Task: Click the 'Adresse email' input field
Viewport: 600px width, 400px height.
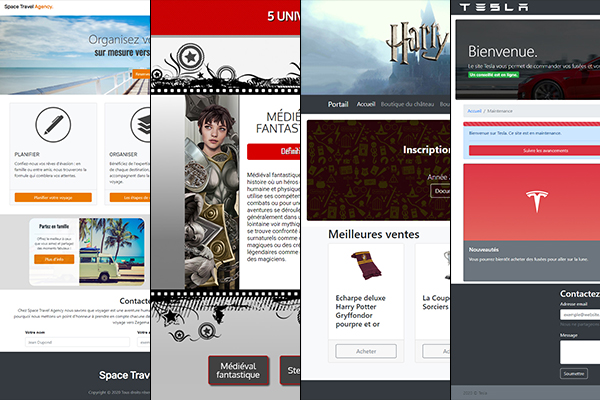Action: click(x=580, y=315)
